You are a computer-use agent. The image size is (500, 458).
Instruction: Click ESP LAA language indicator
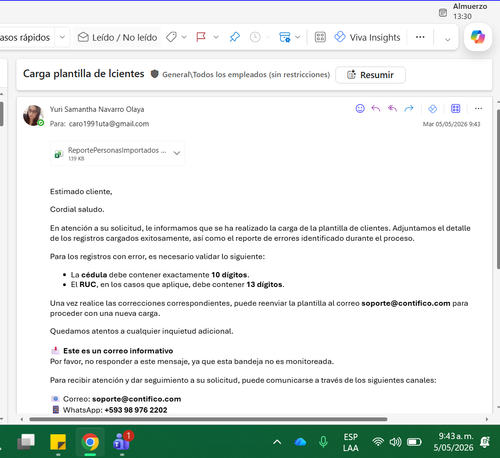point(351,442)
